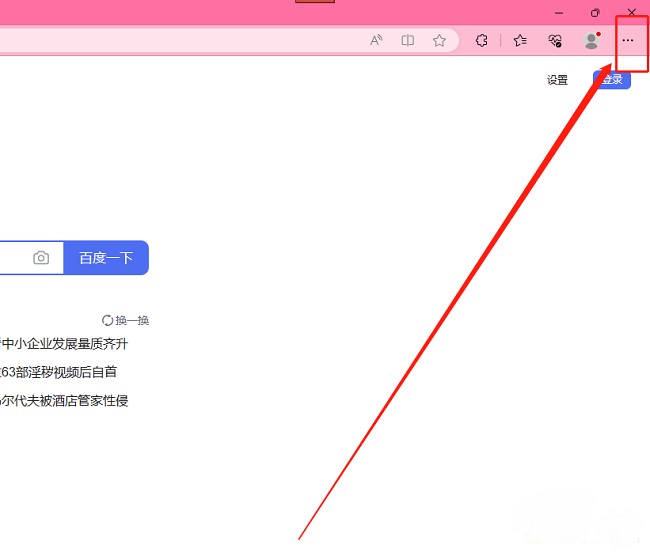The image size is (650, 552).
Task: Click the camera image search icon
Action: [41, 258]
